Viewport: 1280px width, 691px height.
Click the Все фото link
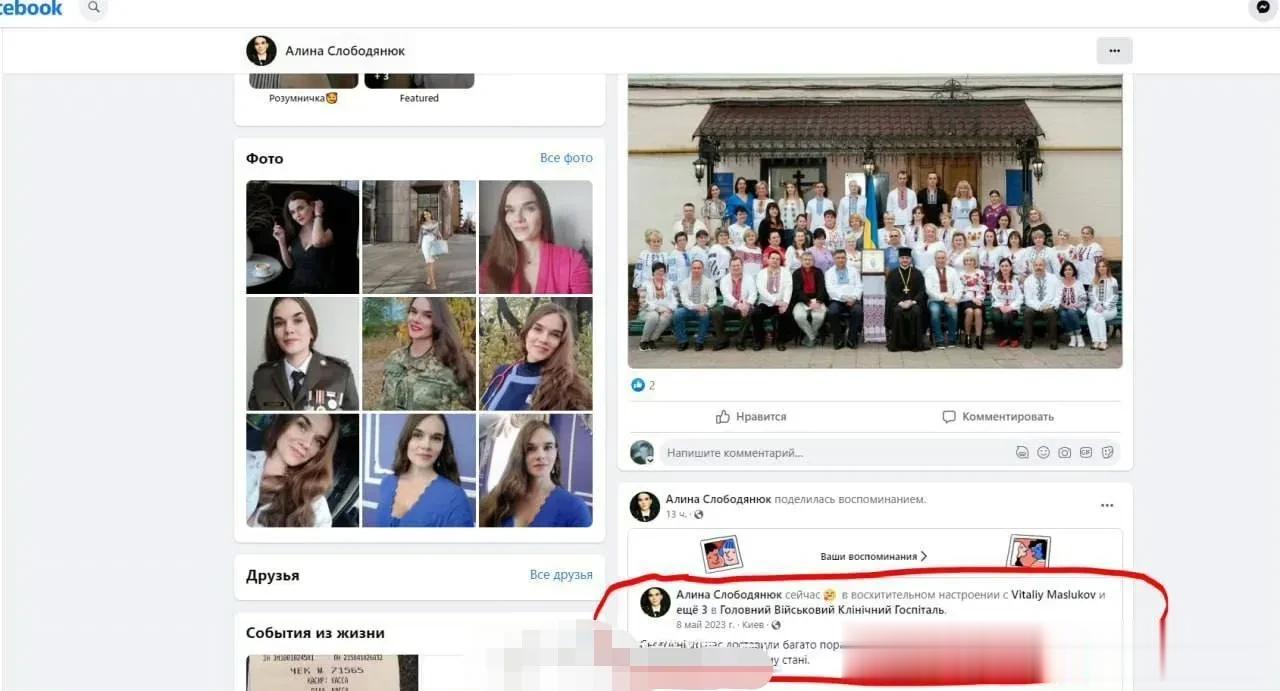click(566, 158)
